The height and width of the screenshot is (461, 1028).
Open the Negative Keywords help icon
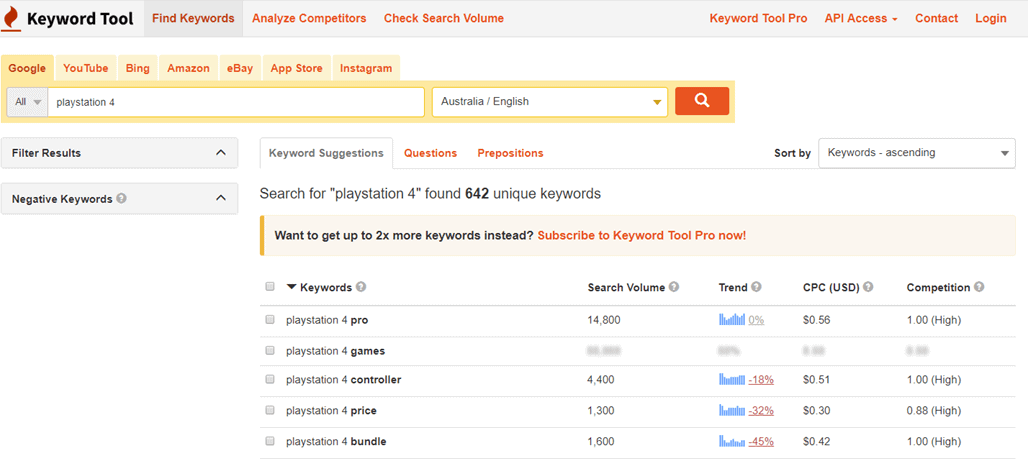[x=121, y=199]
